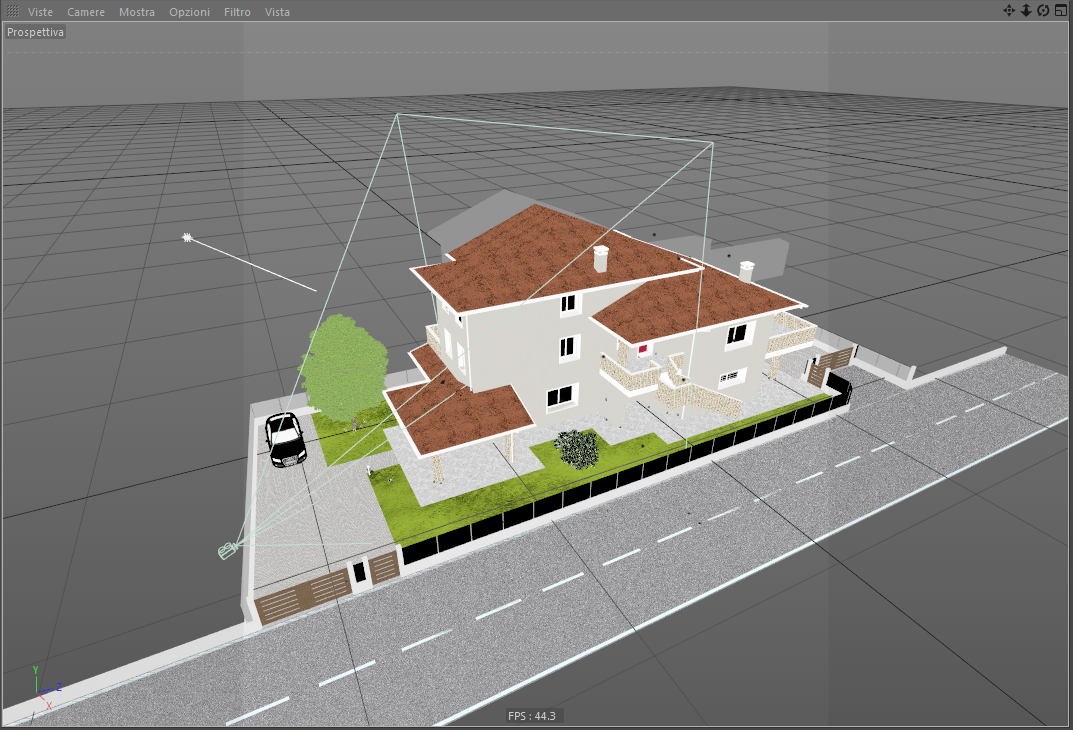The height and width of the screenshot is (730, 1073).
Task: Click the viewport move (pan) icon
Action: point(1009,10)
